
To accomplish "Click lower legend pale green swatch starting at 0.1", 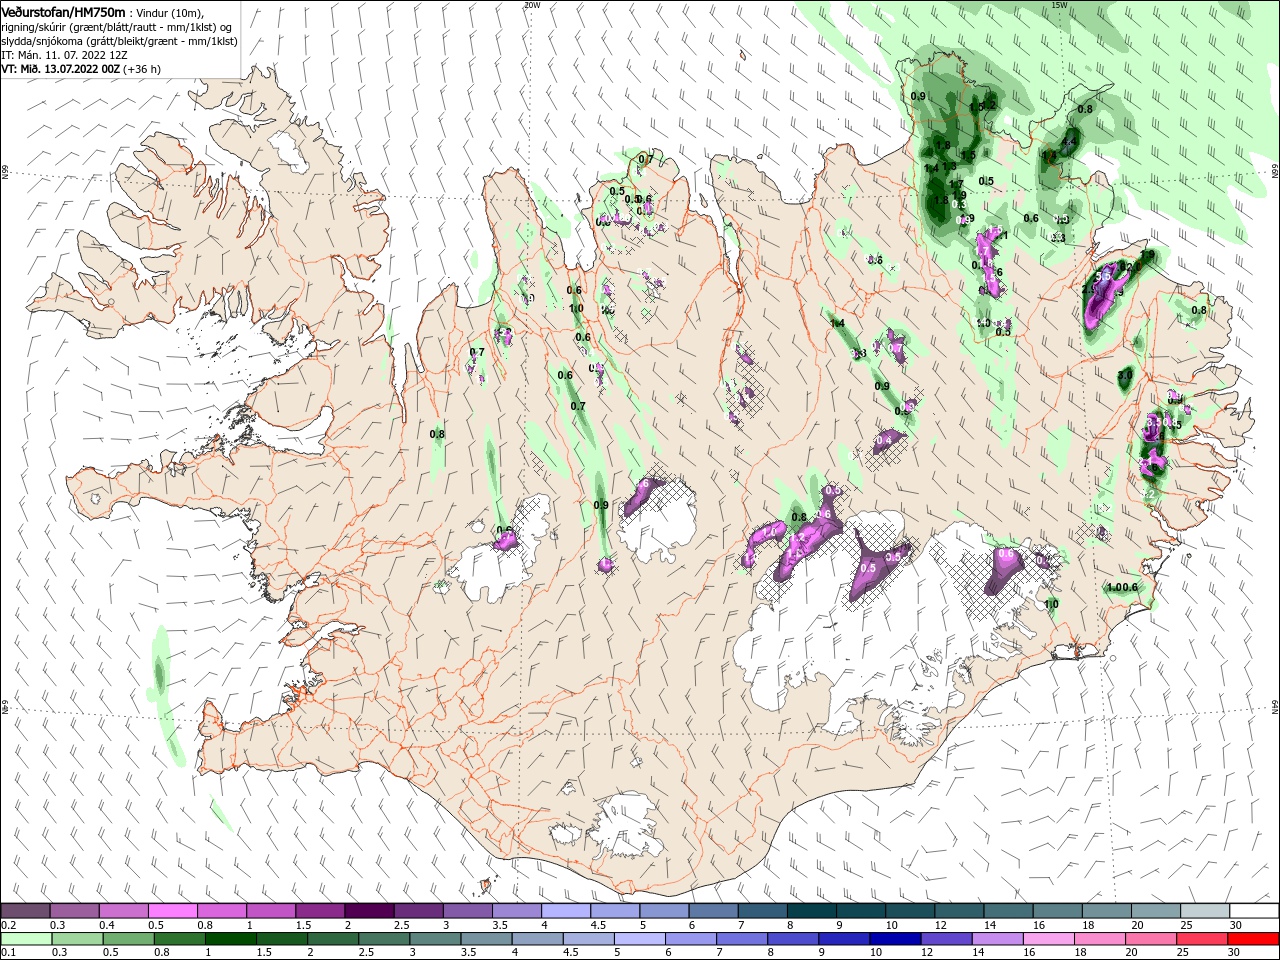I will pos(26,938).
